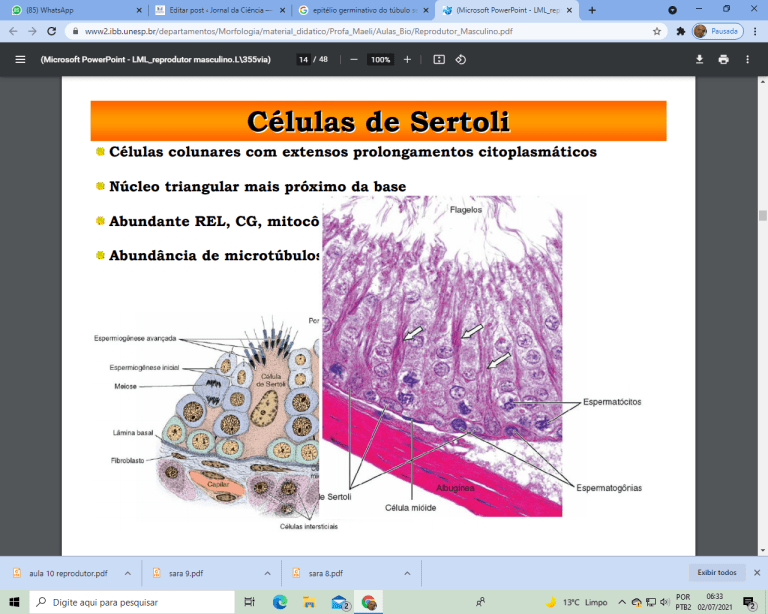
Task: Switch to WhatsApp tab
Action: coord(73,10)
